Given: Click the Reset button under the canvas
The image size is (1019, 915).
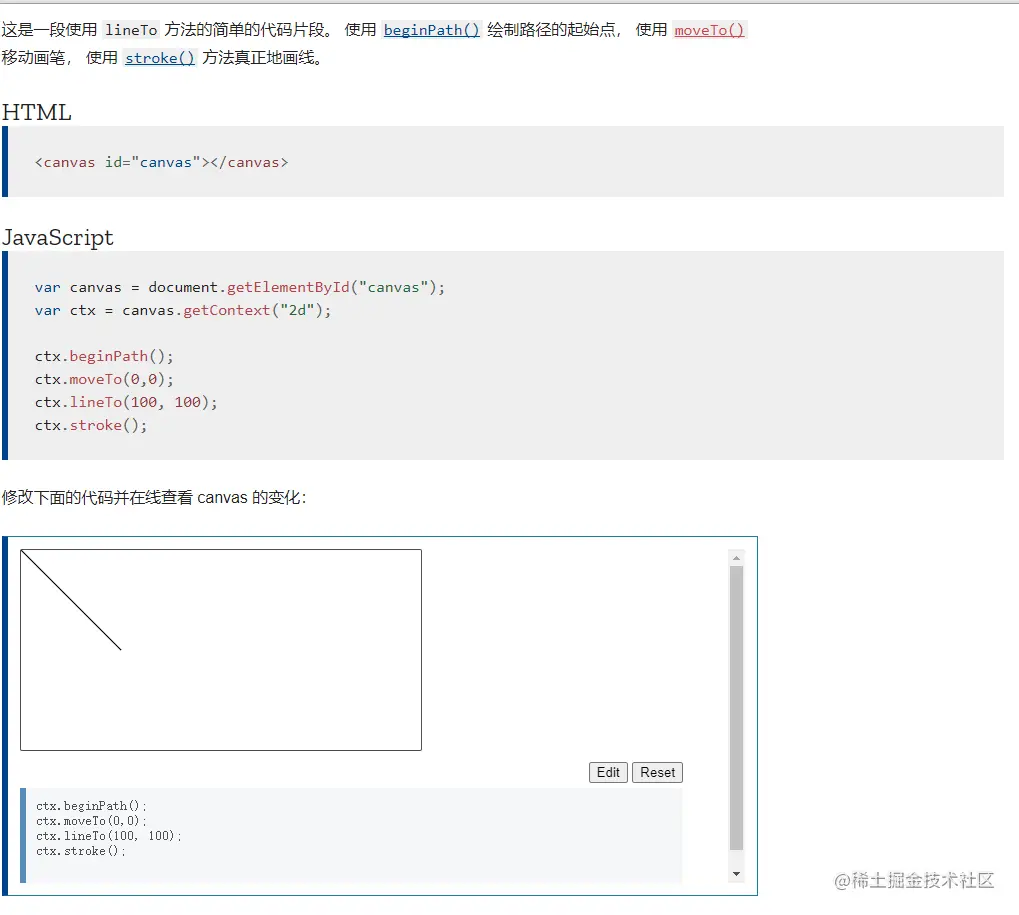Looking at the screenshot, I should 657,772.
